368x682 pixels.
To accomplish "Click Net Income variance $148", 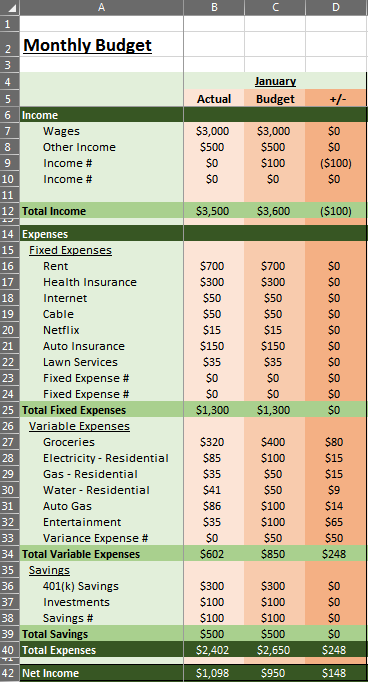I will pyautogui.click(x=334, y=673).
